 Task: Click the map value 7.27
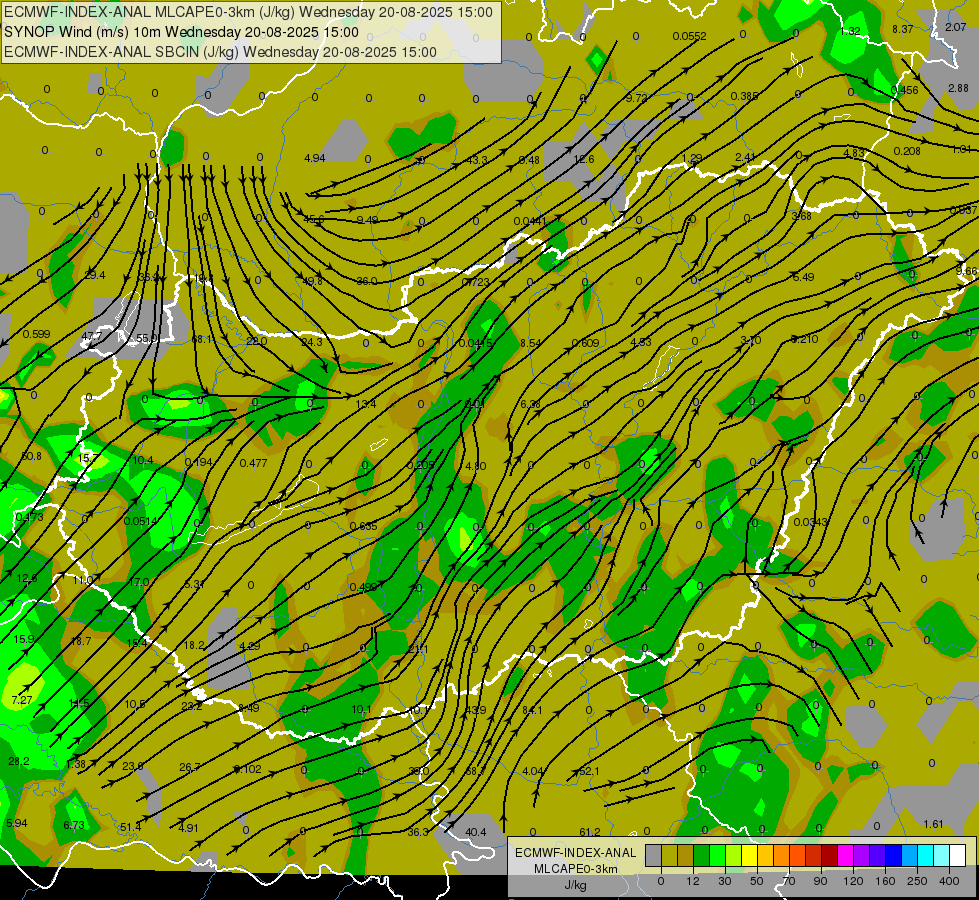pos(22,700)
